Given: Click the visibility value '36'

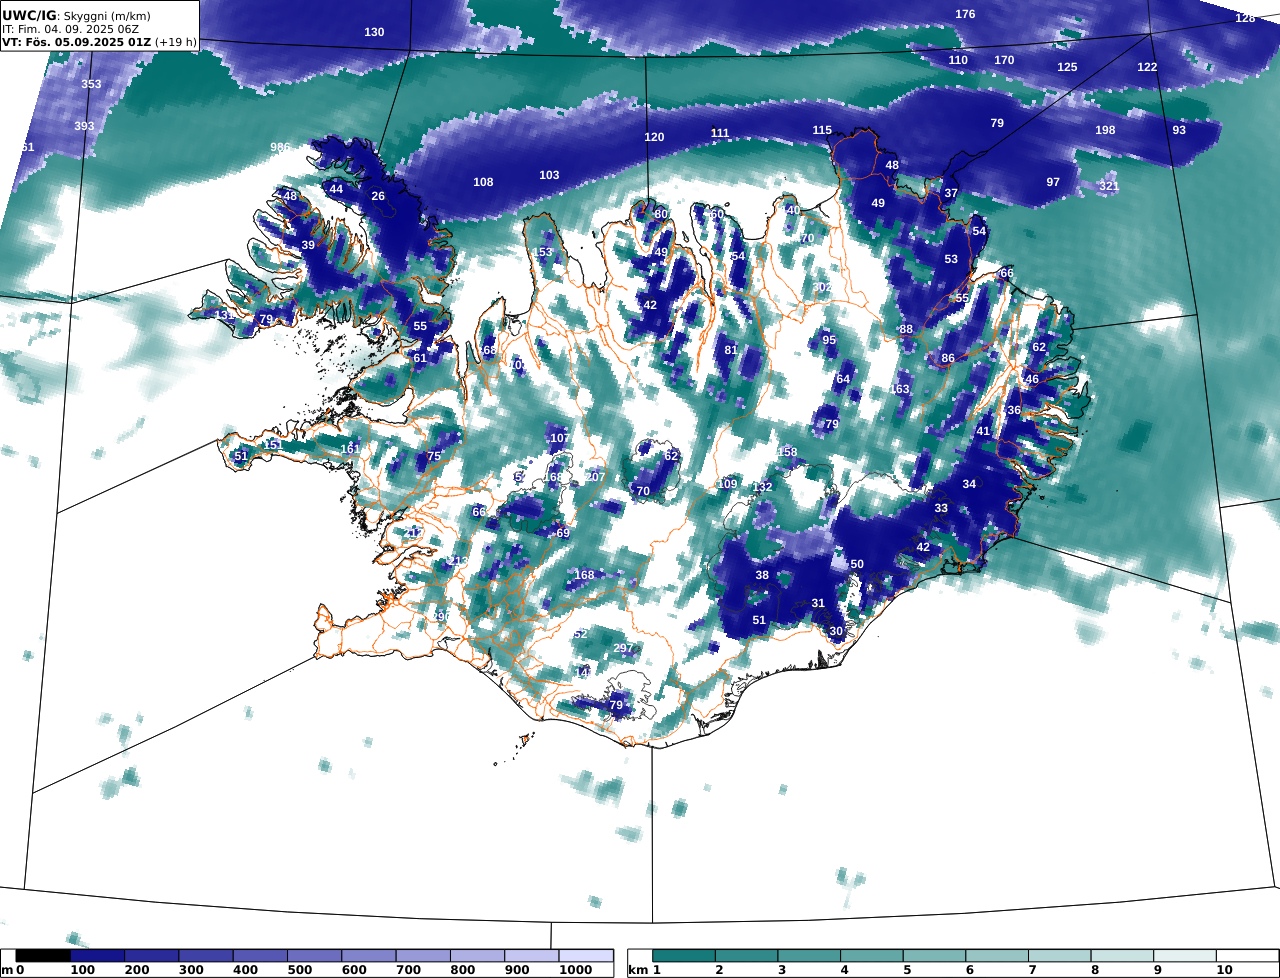Looking at the screenshot, I should [1014, 410].
